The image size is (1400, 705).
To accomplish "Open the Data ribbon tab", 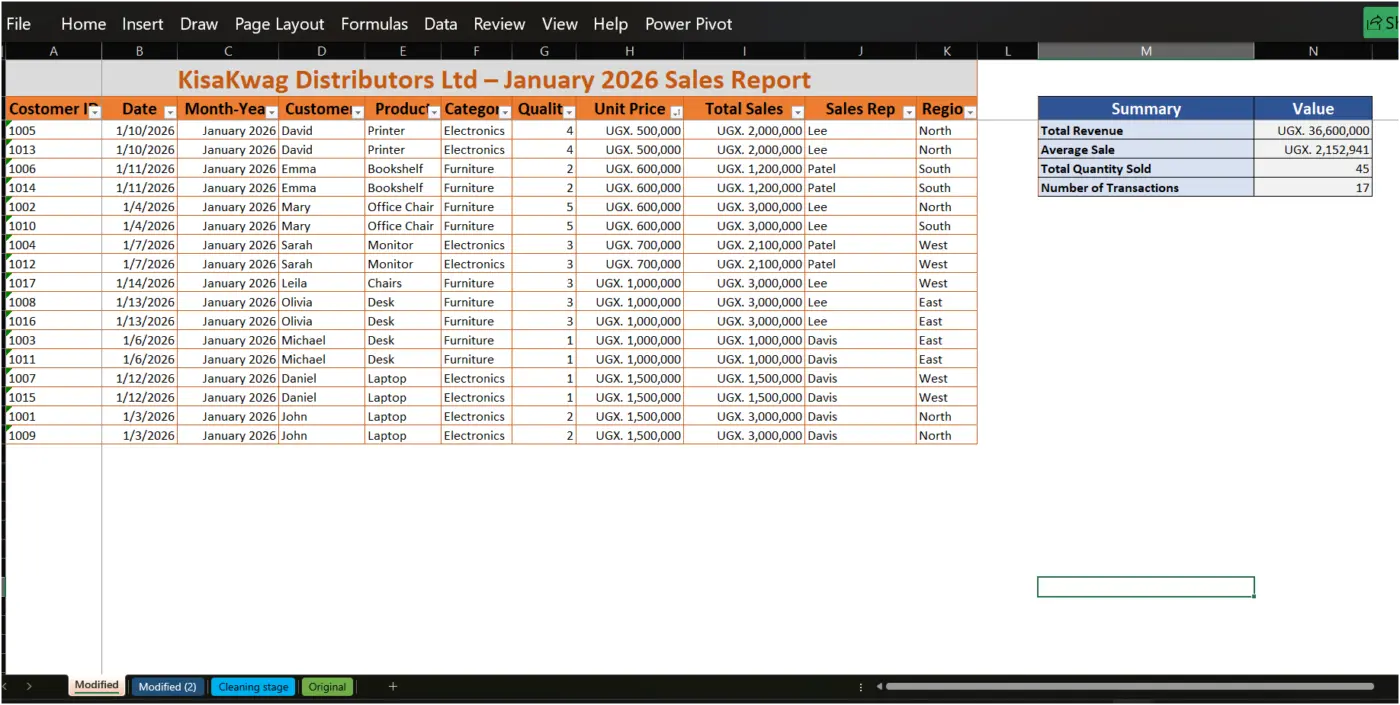I will [440, 24].
